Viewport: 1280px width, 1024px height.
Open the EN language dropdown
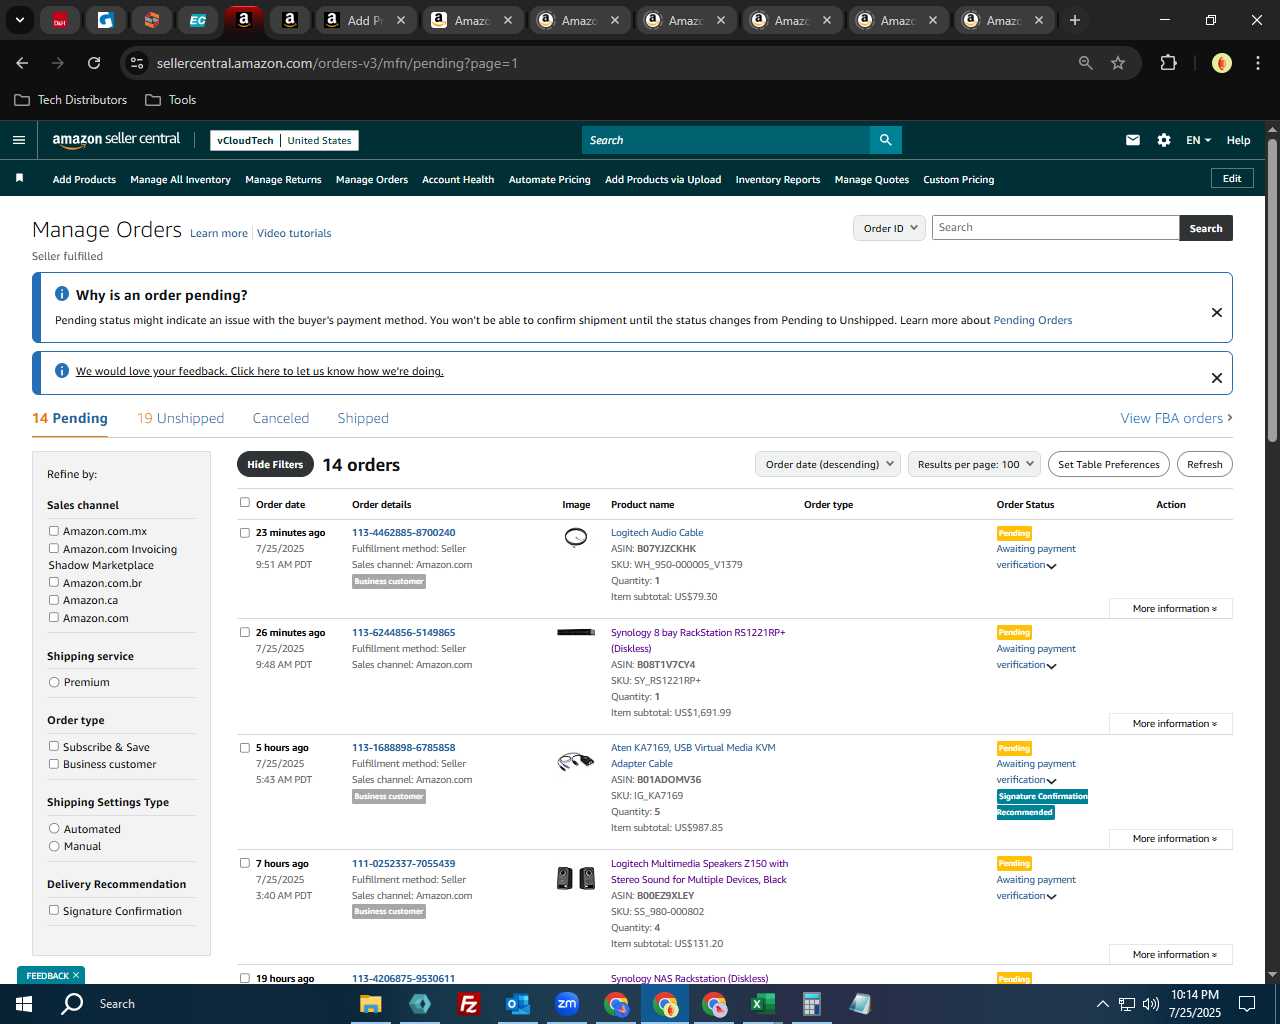click(1198, 140)
